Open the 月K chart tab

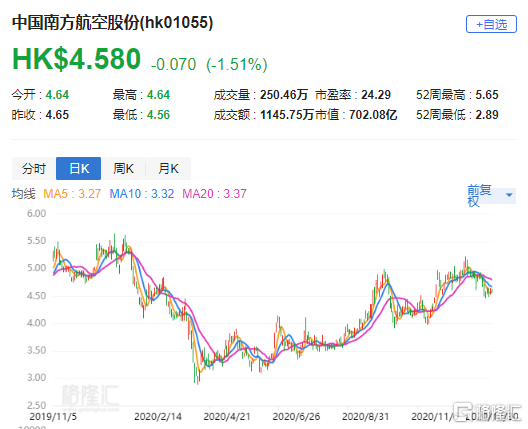click(x=168, y=168)
